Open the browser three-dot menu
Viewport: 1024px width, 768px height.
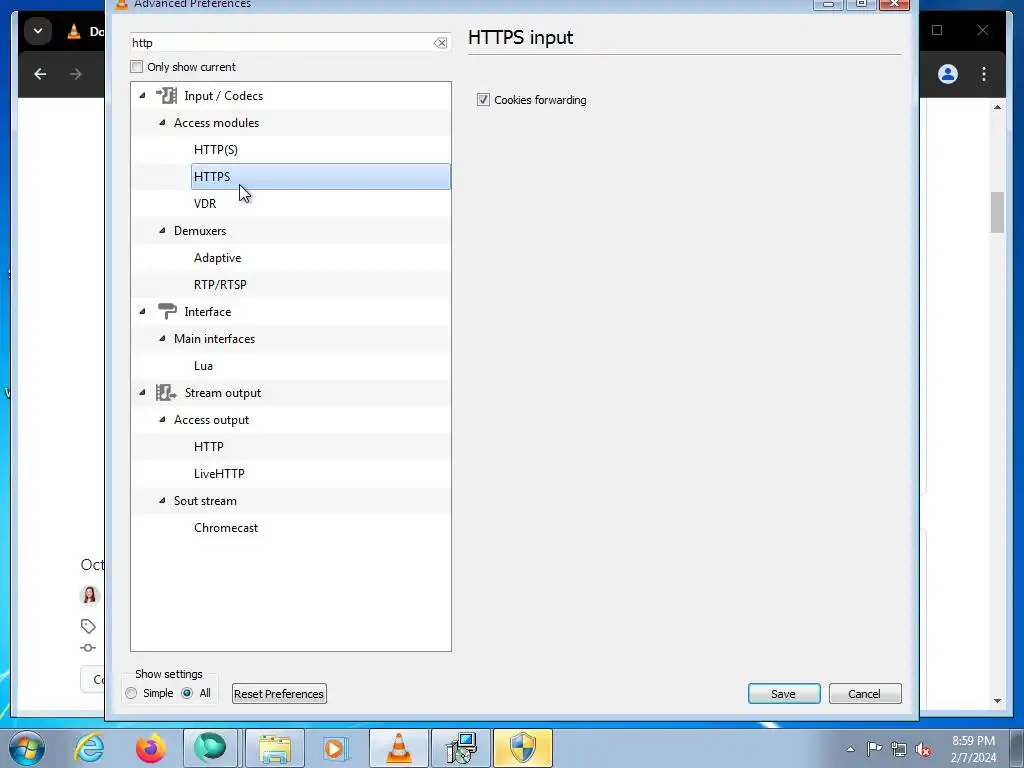[x=984, y=74]
